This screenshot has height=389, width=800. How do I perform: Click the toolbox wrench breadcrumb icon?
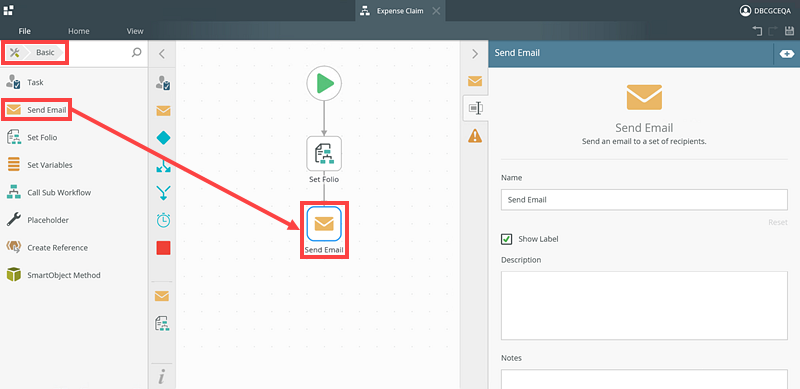tap(14, 53)
